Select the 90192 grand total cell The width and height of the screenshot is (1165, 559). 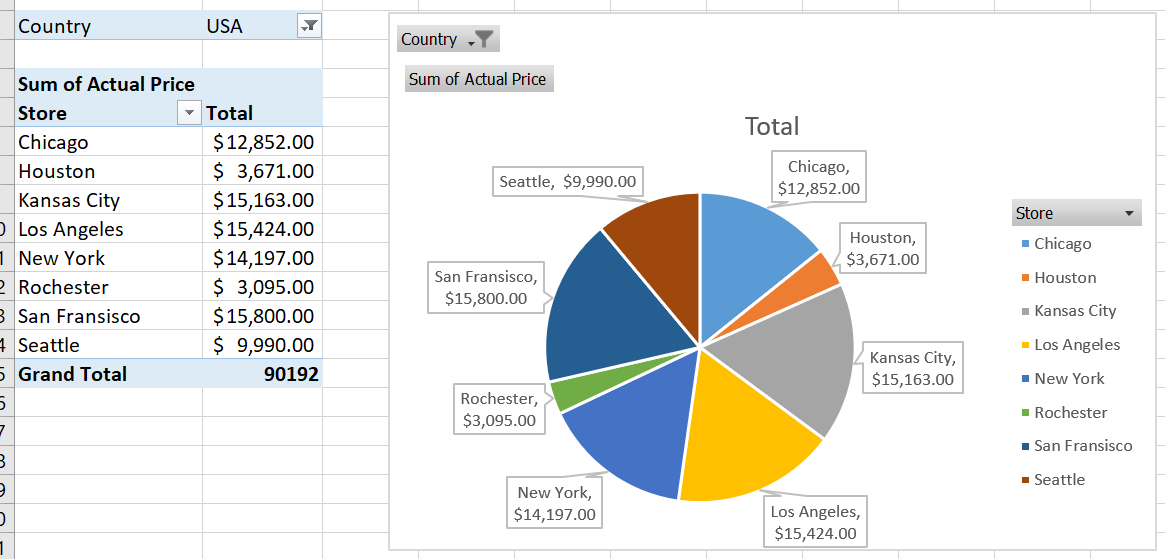tap(262, 374)
